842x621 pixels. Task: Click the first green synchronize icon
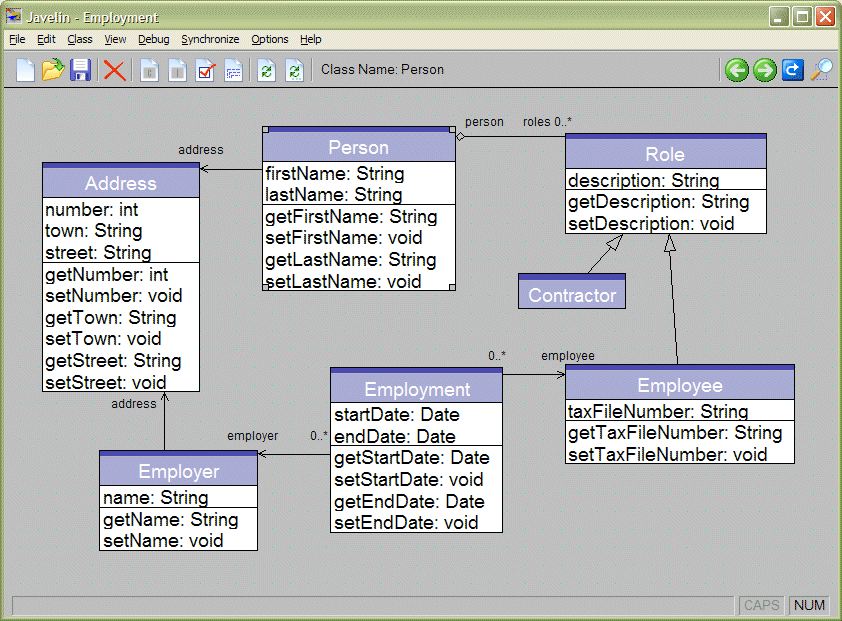(266, 70)
